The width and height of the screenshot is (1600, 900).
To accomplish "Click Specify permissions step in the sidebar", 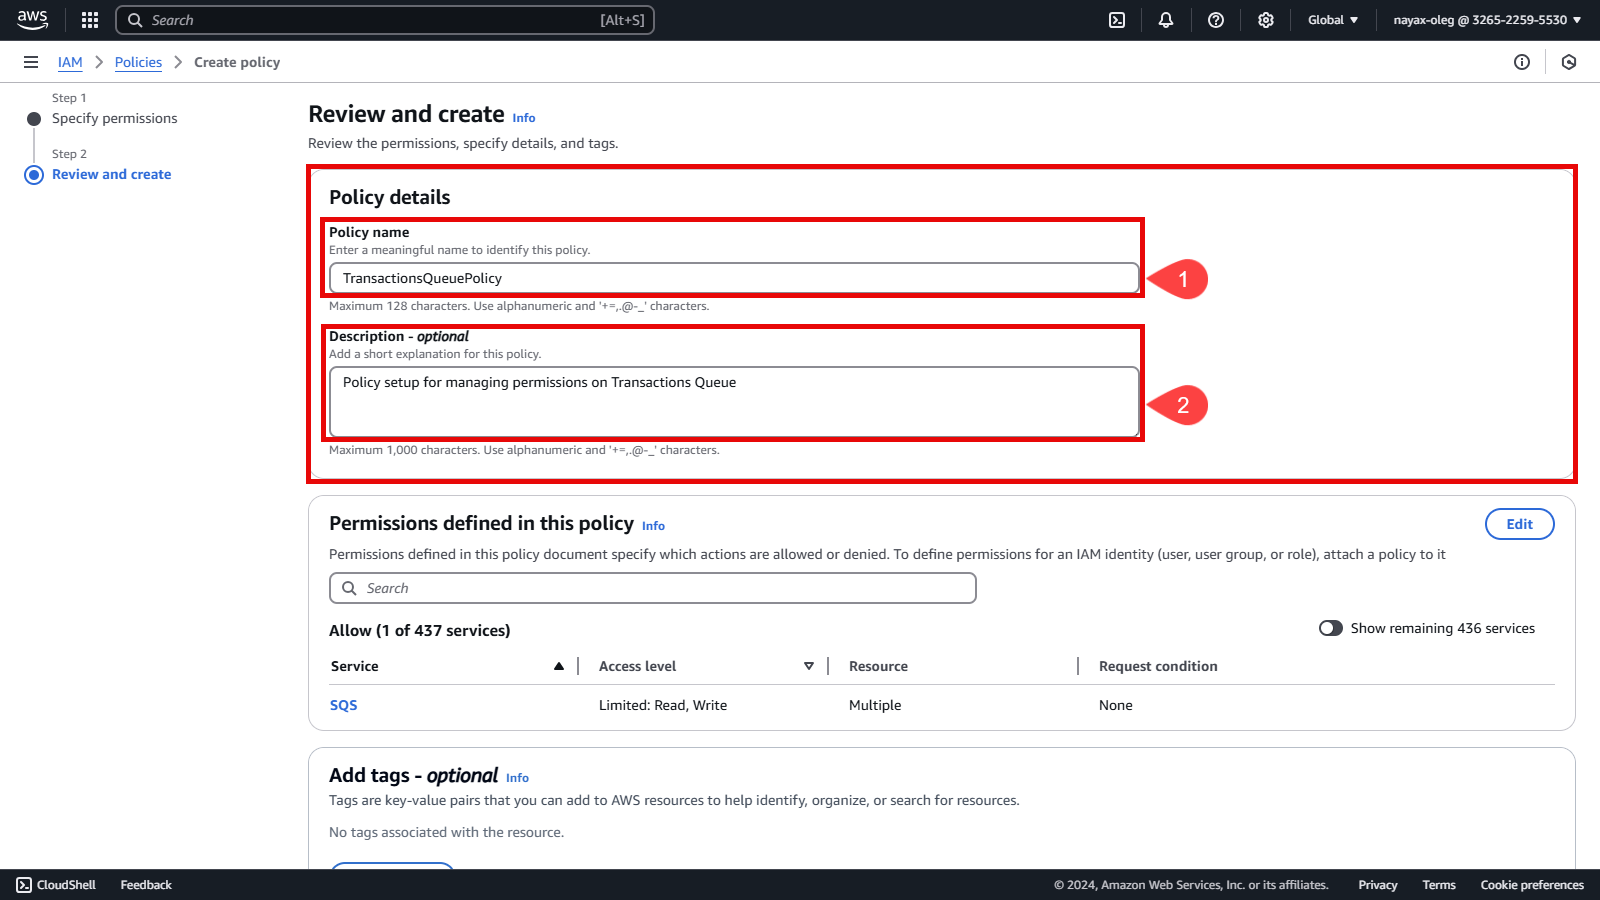I will click(115, 118).
